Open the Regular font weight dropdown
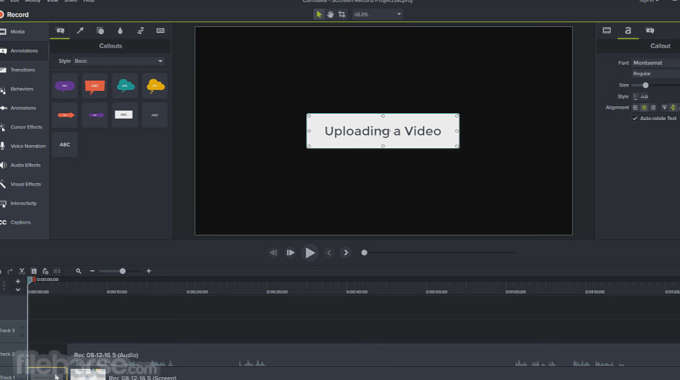This screenshot has height=380, width=680. (656, 74)
